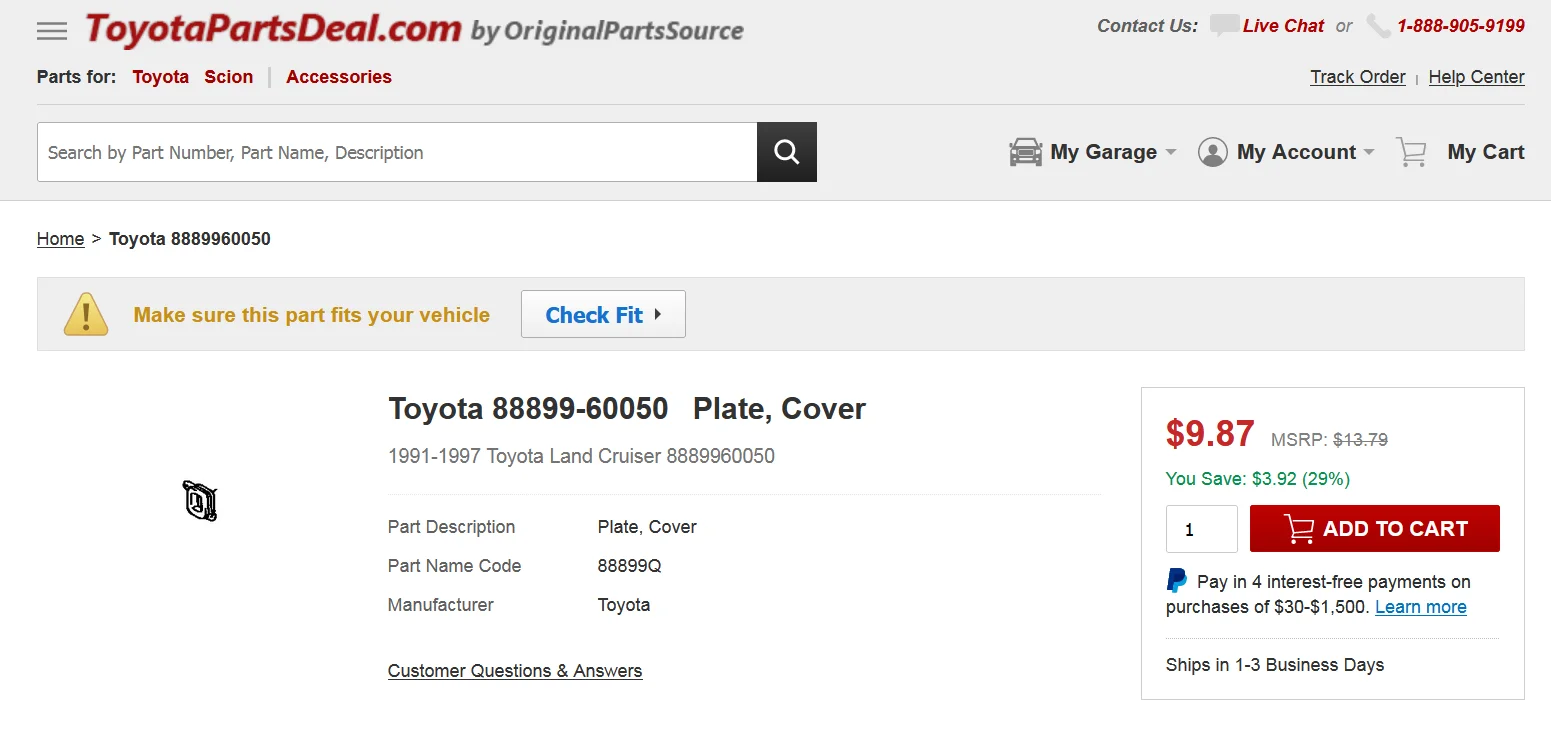Click the 1991-1997 Toyota Land Cruiser subtitle

(581, 456)
